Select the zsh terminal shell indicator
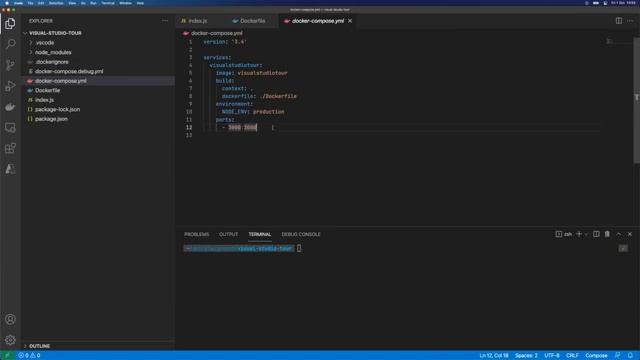This screenshot has height=360, width=640. pyautogui.click(x=564, y=234)
